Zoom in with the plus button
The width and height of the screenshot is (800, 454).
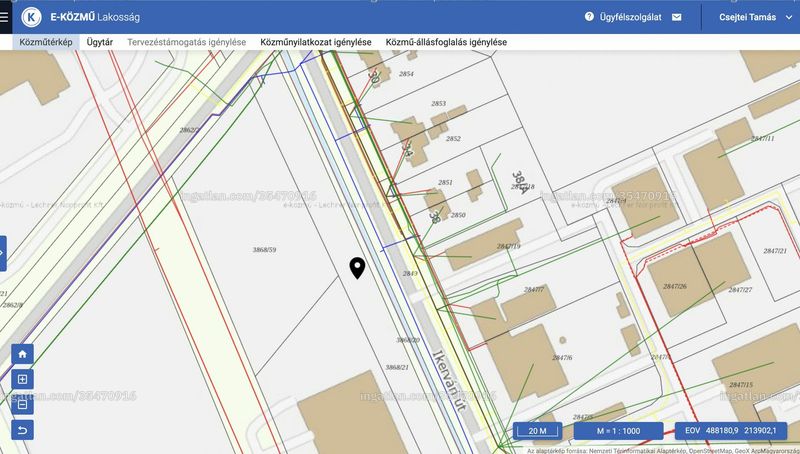pos(22,379)
